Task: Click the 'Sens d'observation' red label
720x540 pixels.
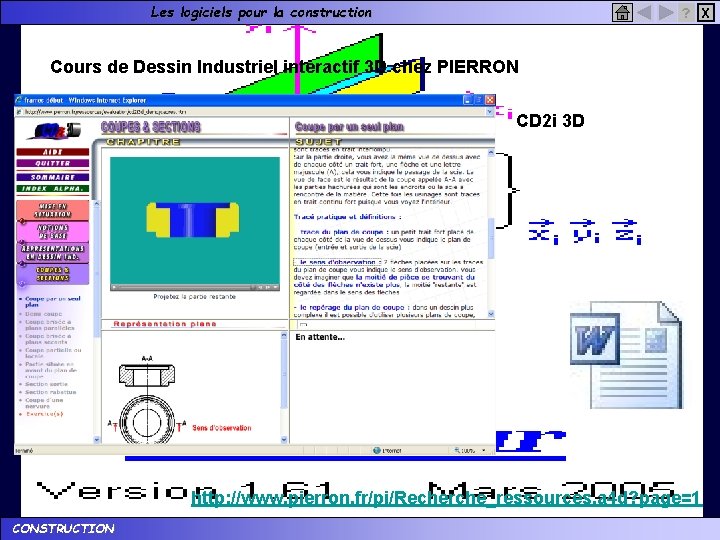Action: coord(222,428)
